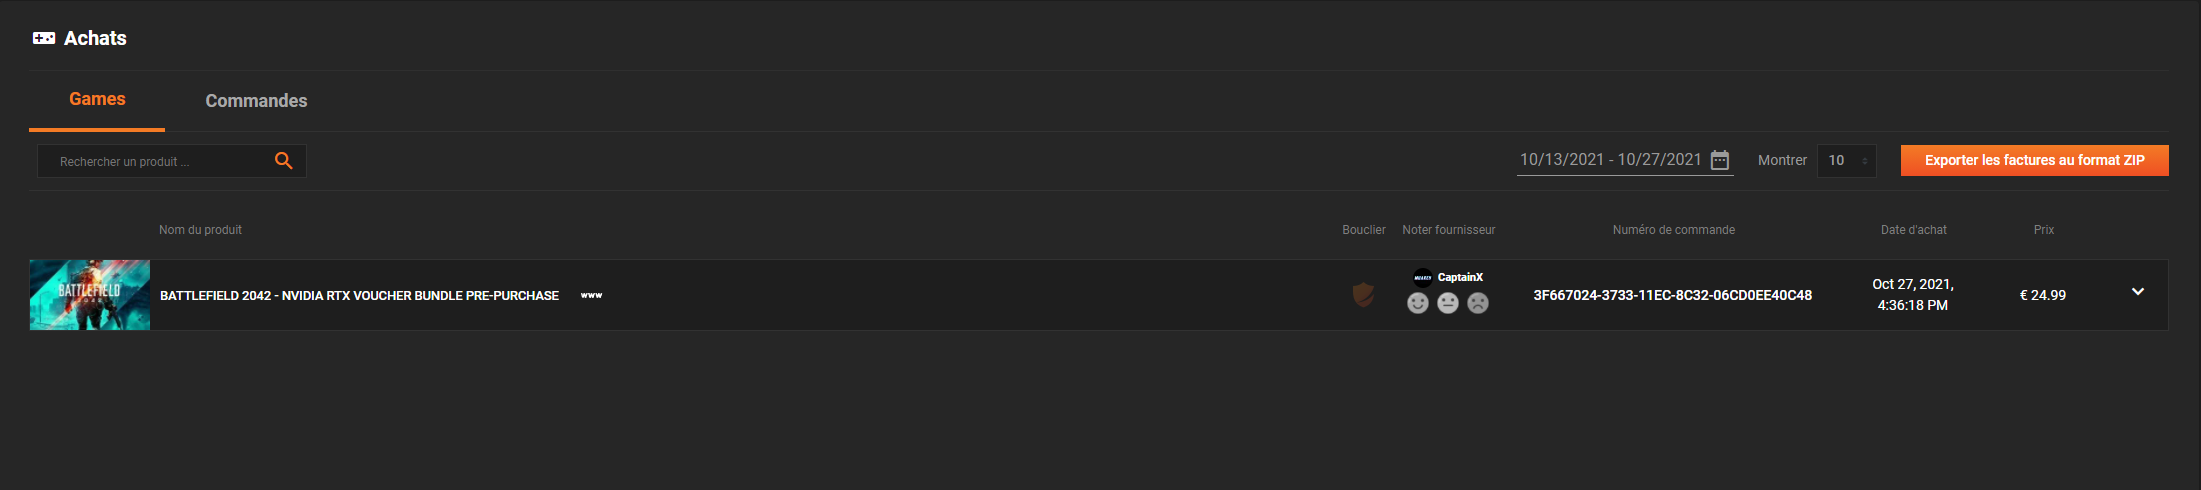Focus the Rechercher un produit search field
The image size is (2201, 490).
pyautogui.click(x=160, y=161)
